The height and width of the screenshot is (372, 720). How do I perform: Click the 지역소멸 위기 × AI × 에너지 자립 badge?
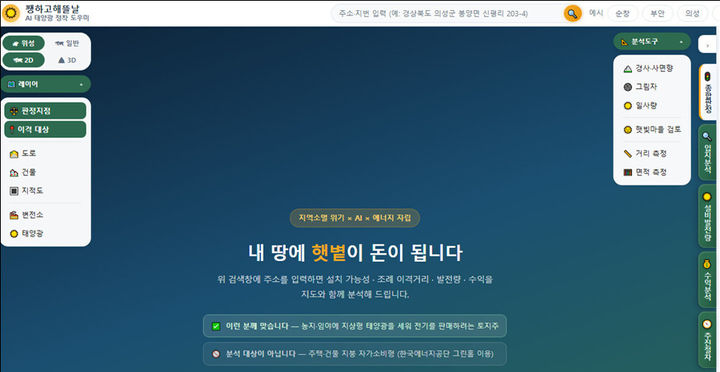354,218
